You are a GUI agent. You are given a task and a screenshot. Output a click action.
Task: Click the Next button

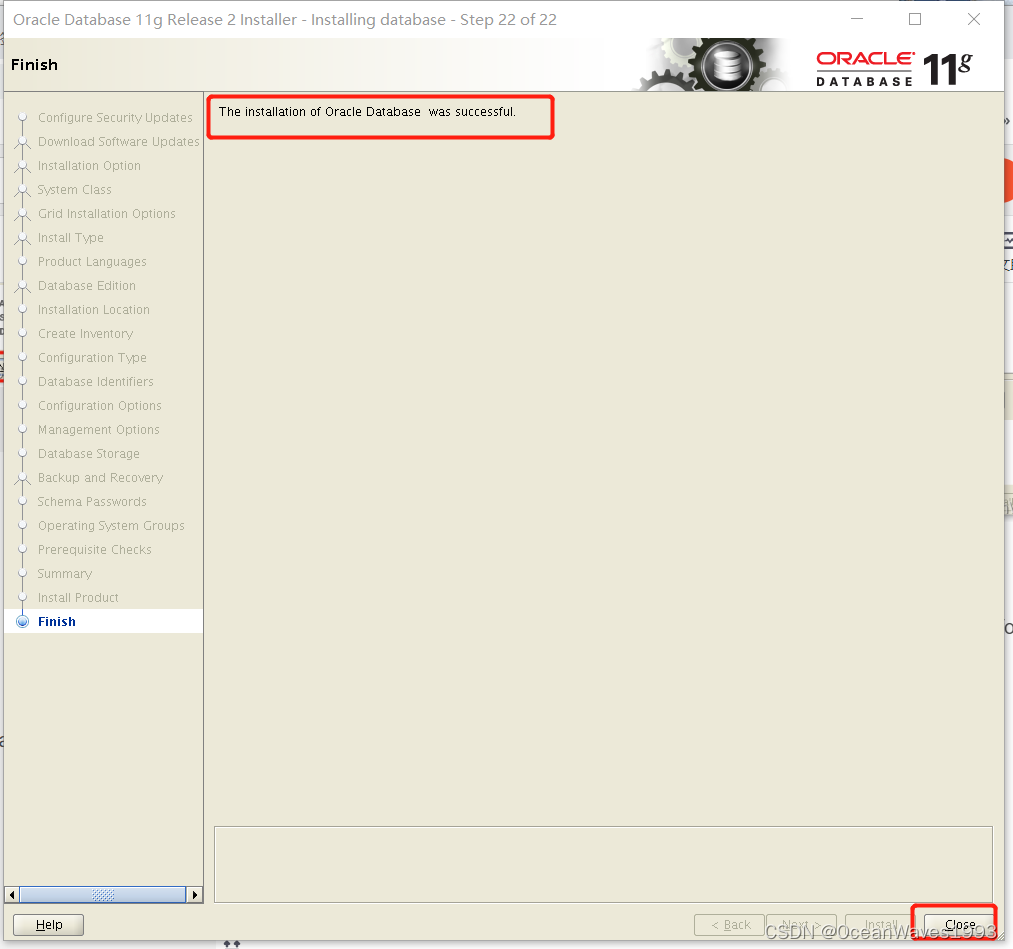801,925
